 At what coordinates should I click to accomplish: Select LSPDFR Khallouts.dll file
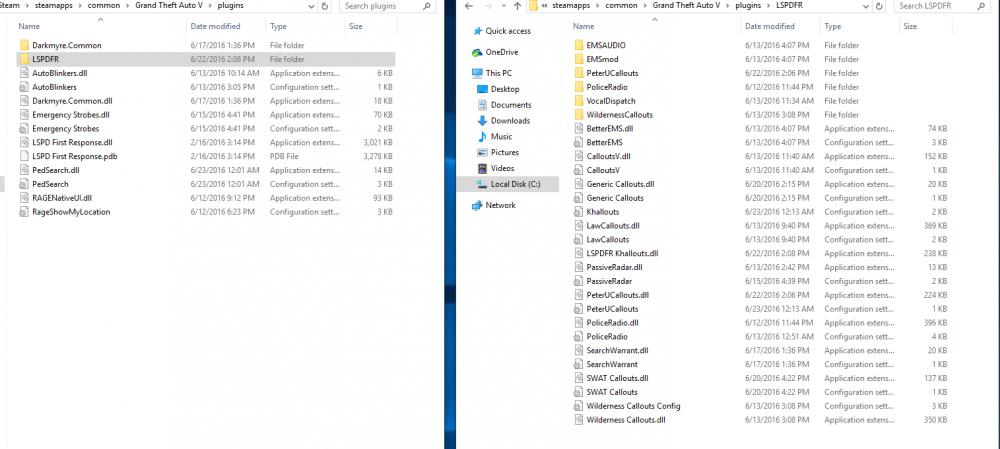622,253
